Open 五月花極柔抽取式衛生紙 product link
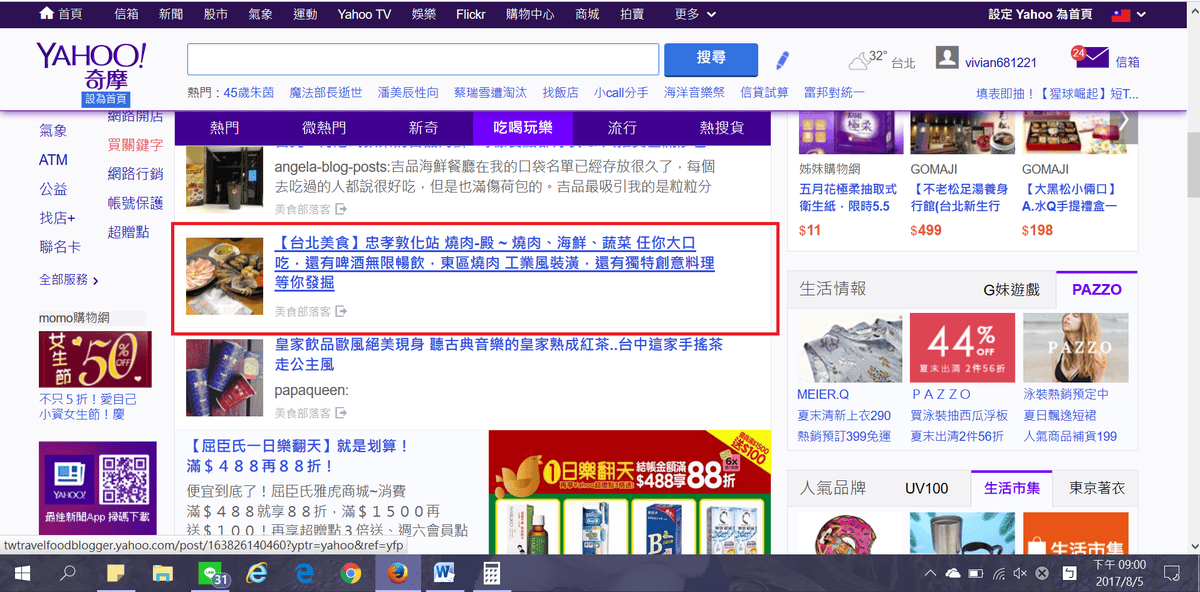 pyautogui.click(x=848, y=197)
